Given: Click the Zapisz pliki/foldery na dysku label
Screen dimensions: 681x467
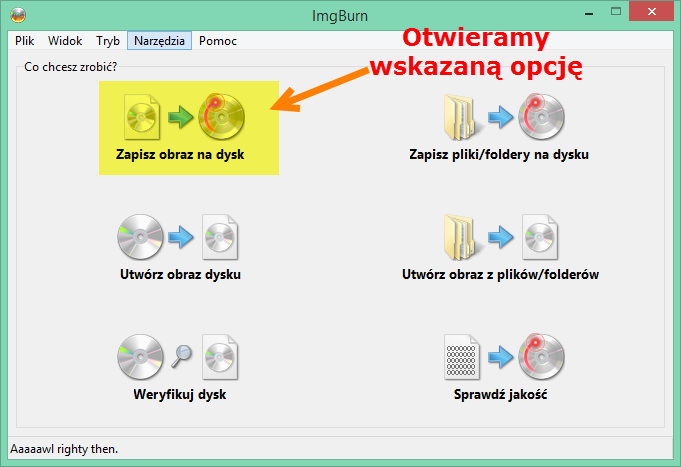Looking at the screenshot, I should pyautogui.click(x=499, y=154).
